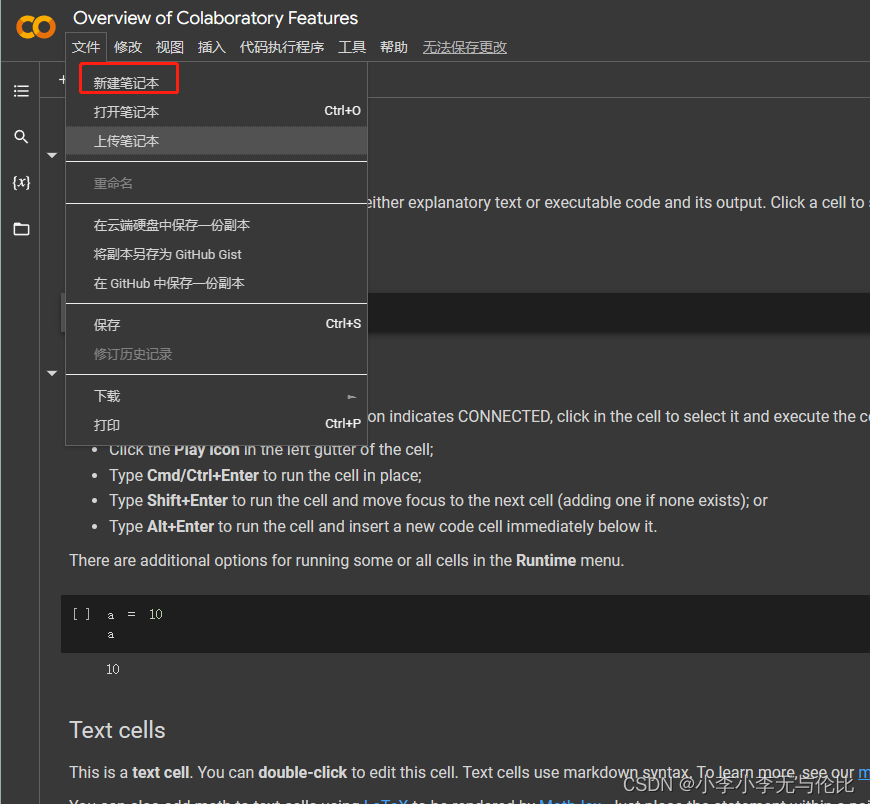Open the 下载 menu entry
Screen dimensions: 870x804
[x=216, y=396]
